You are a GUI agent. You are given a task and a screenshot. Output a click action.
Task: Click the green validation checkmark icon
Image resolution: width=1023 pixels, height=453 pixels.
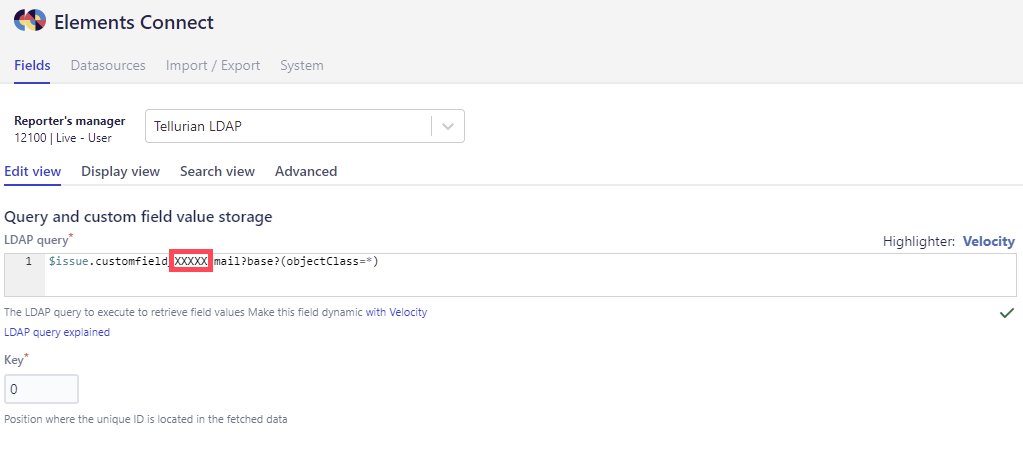(x=1007, y=313)
